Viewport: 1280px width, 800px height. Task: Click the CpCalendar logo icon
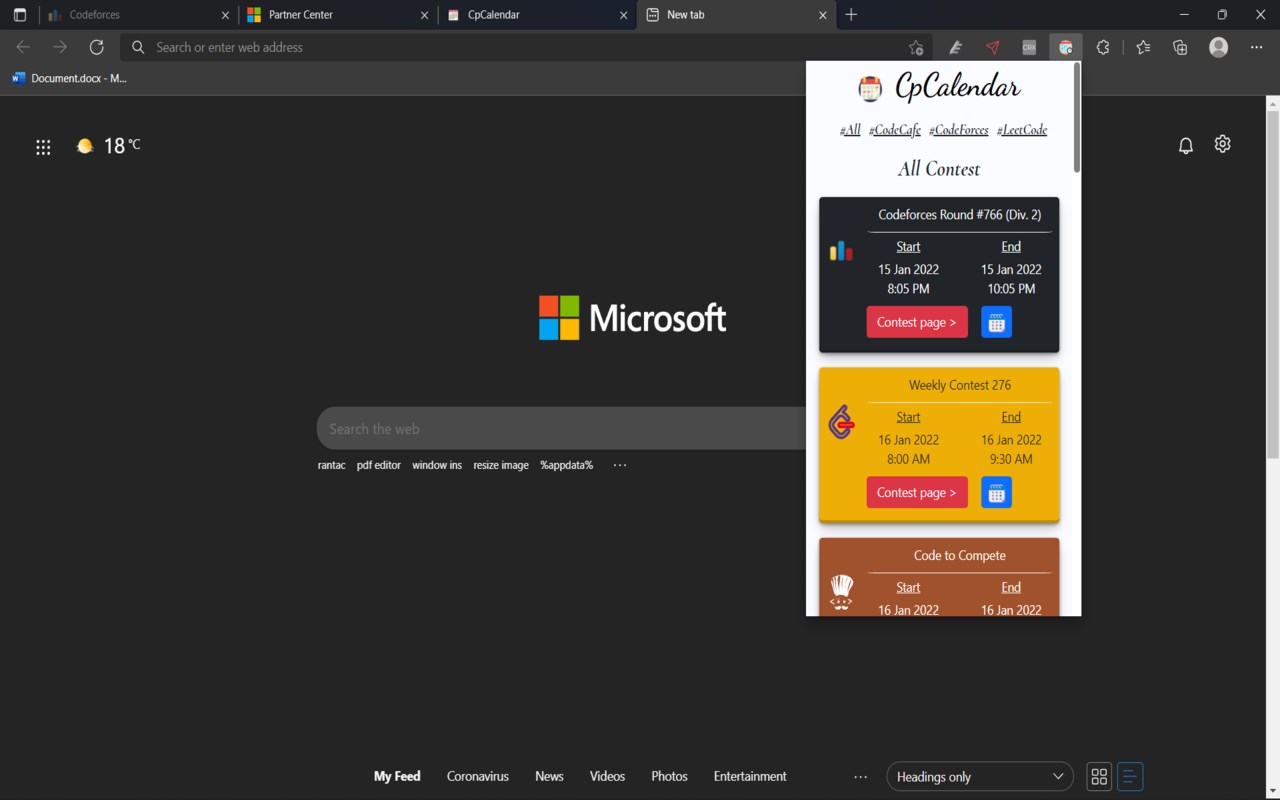[870, 89]
